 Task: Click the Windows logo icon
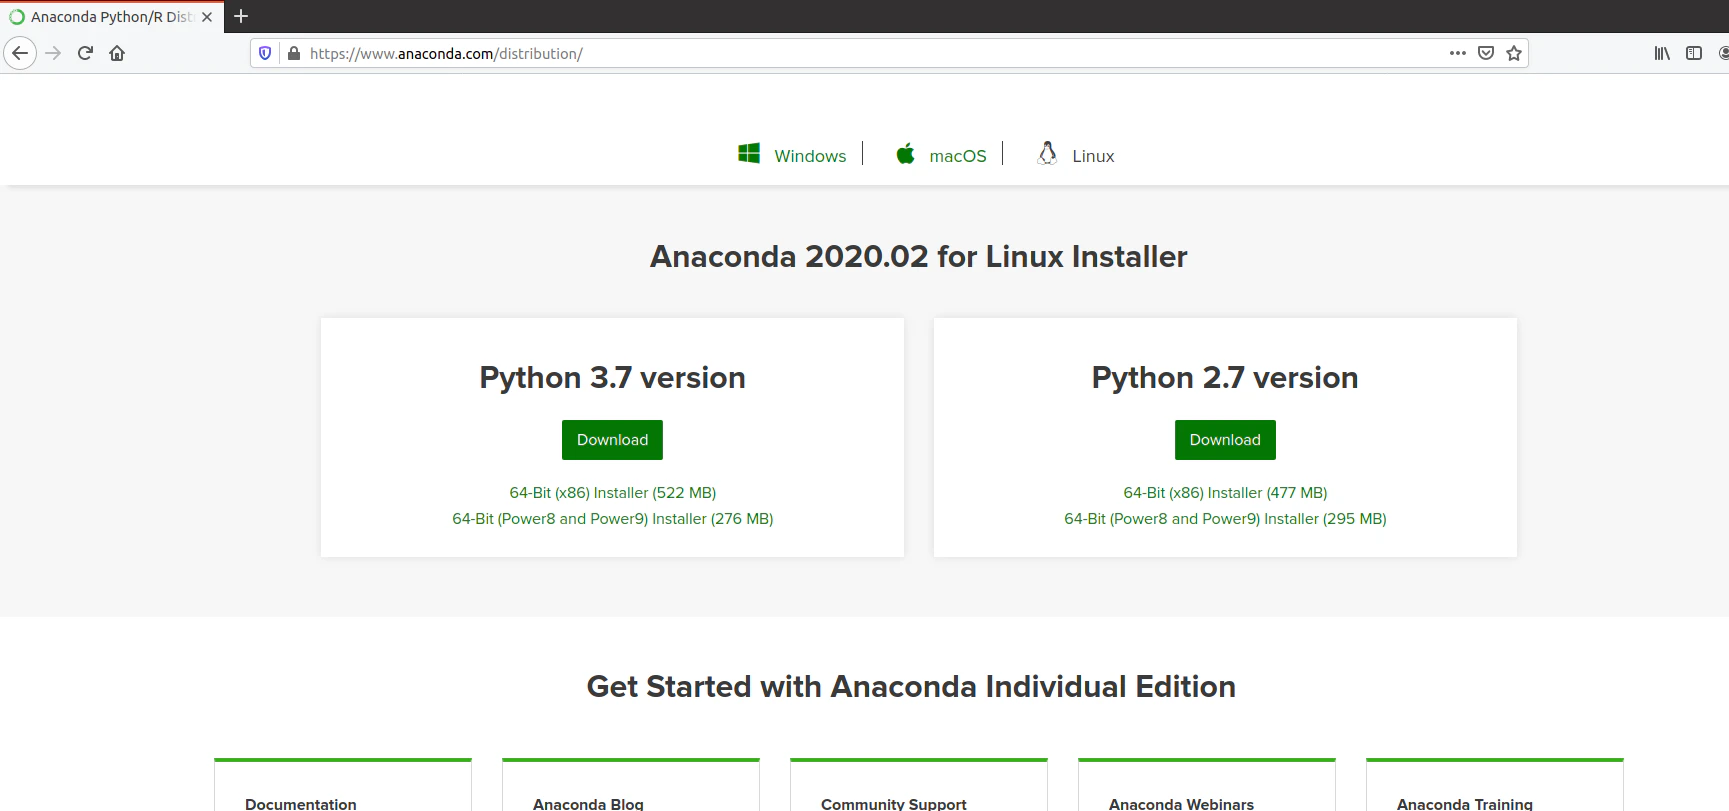tap(749, 153)
